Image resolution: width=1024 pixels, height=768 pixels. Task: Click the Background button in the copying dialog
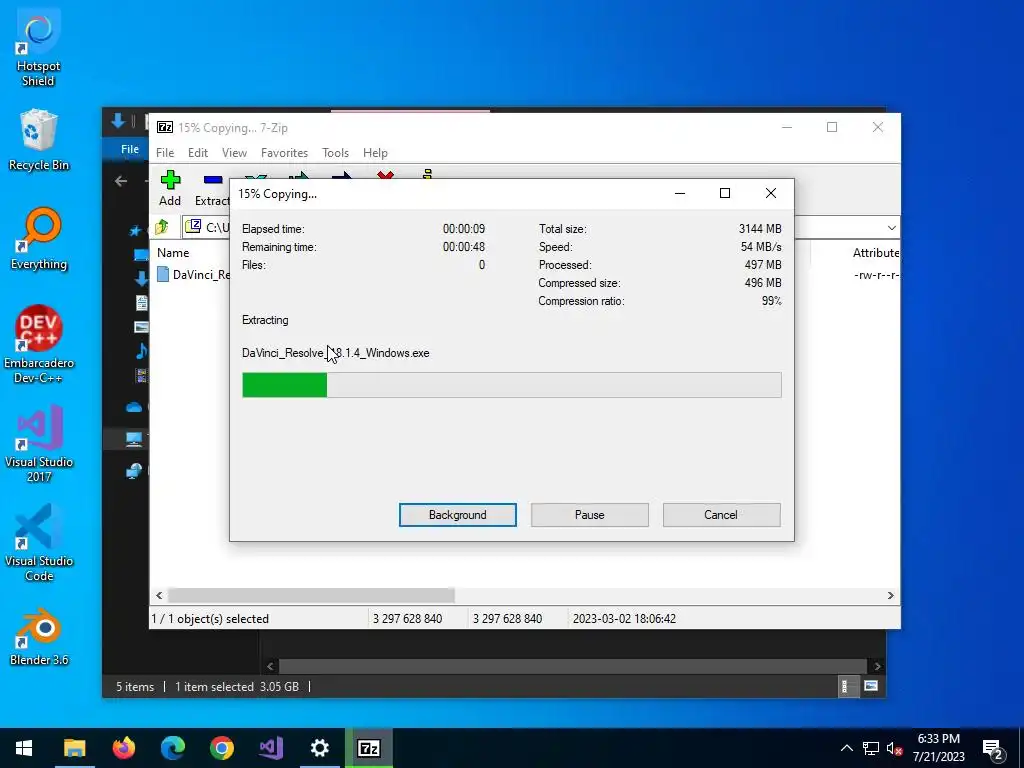click(x=458, y=515)
